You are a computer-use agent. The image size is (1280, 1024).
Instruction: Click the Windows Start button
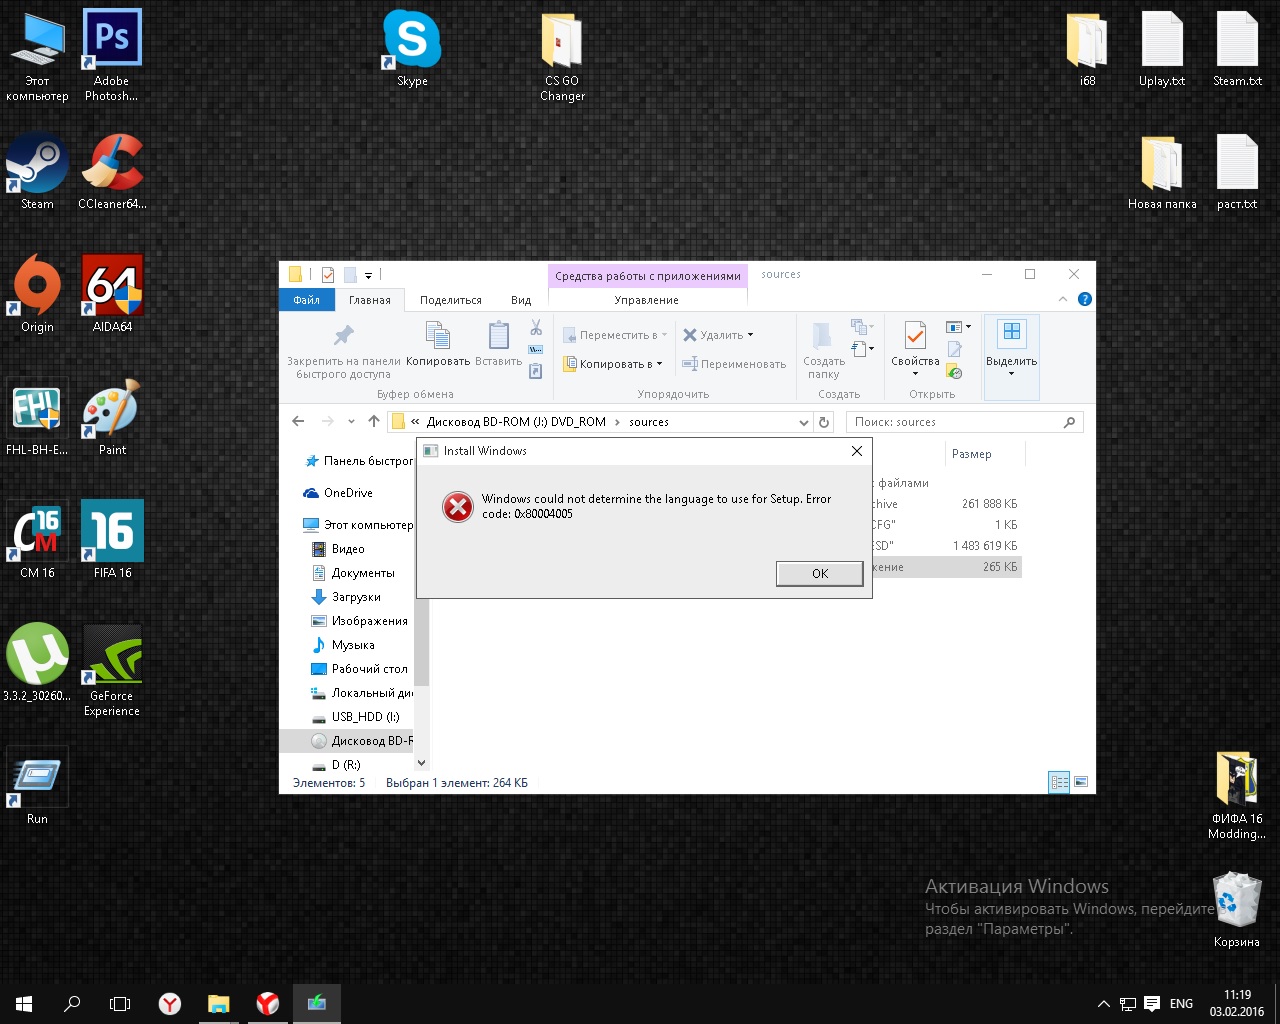[x=24, y=1003]
